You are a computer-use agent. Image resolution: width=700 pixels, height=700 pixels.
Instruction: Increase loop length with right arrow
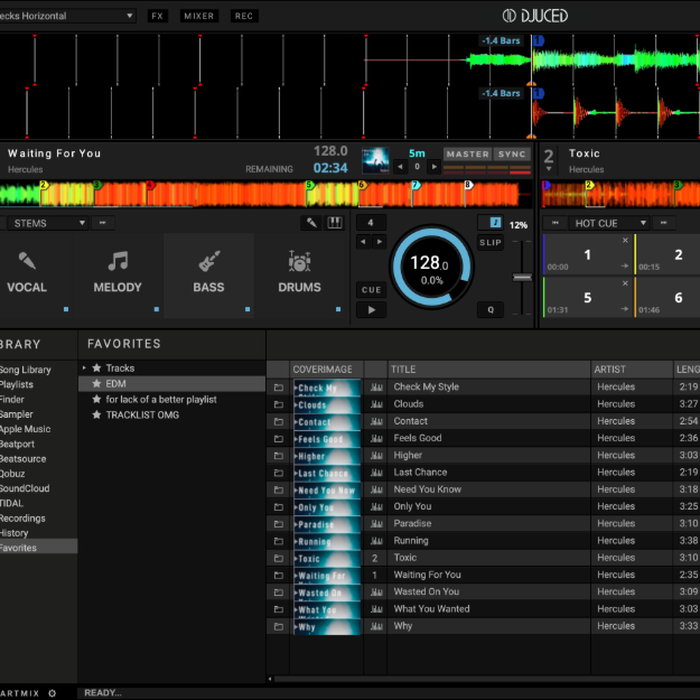(379, 242)
